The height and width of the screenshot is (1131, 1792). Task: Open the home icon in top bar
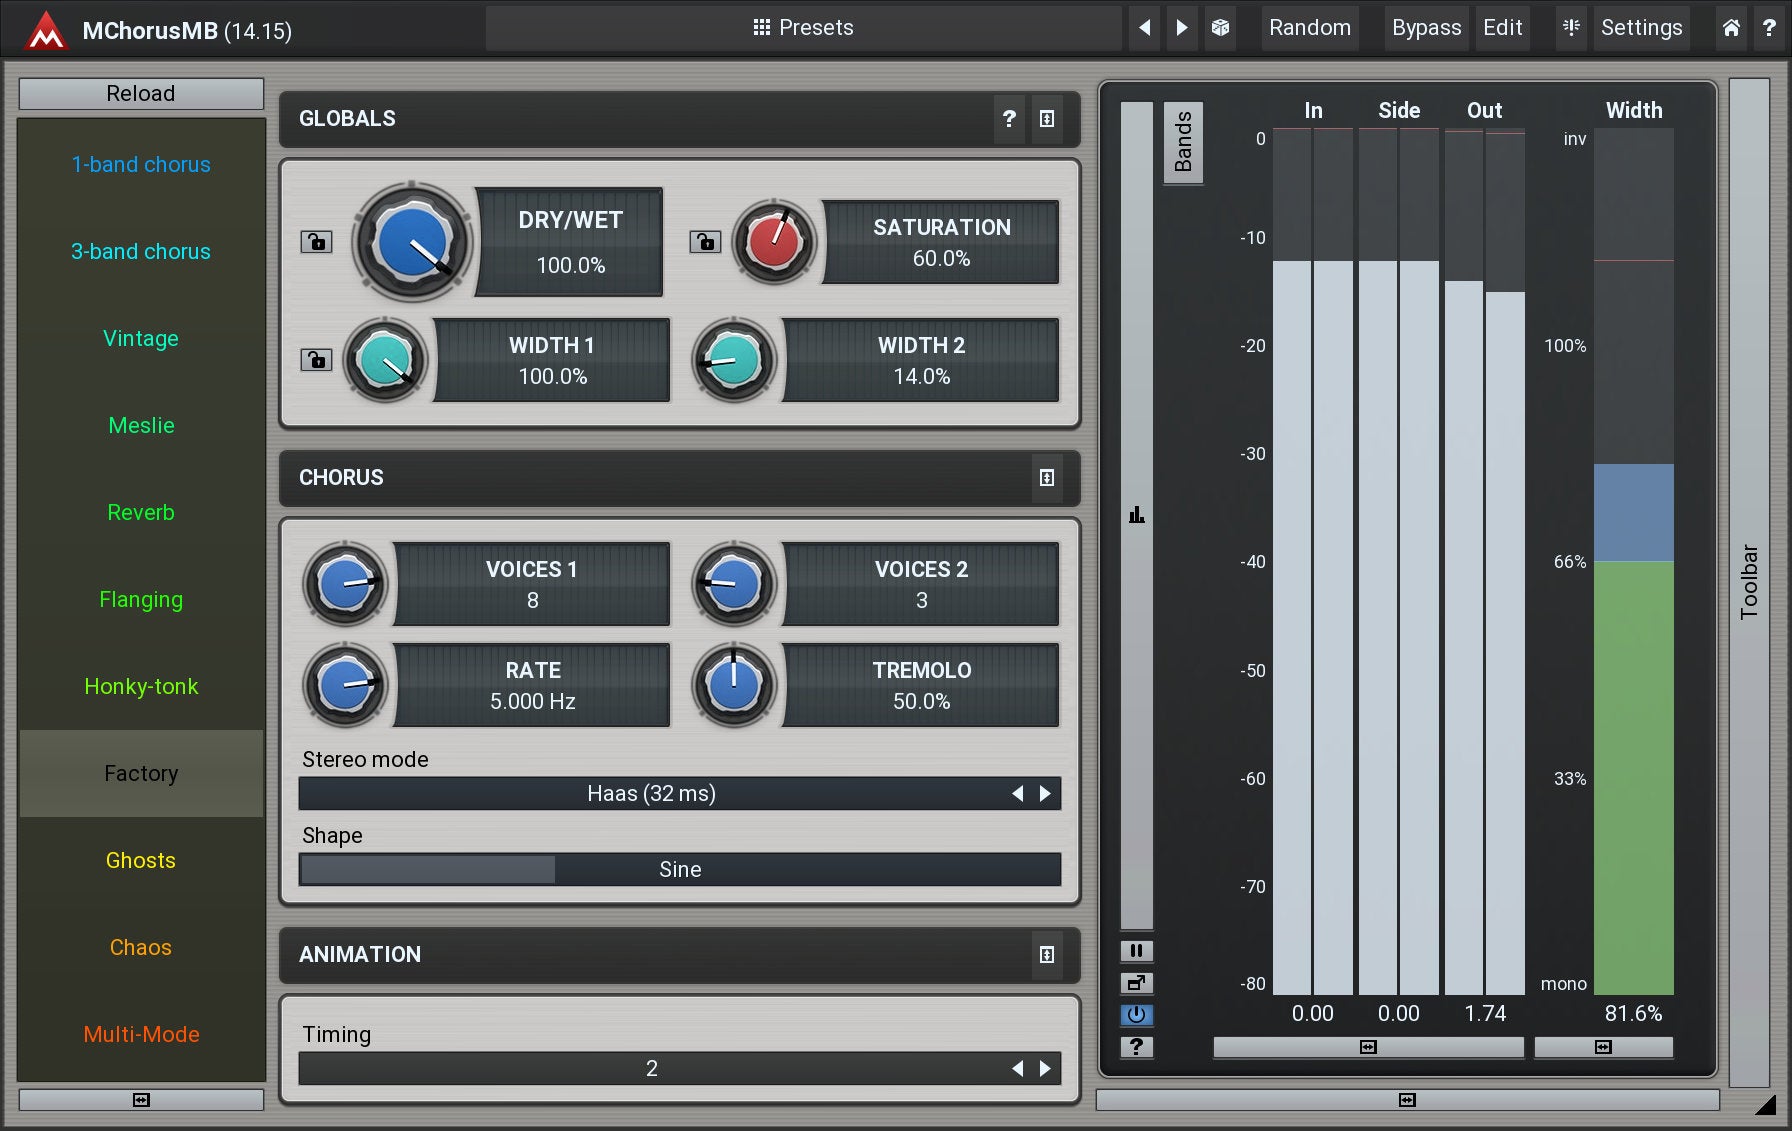tap(1731, 28)
